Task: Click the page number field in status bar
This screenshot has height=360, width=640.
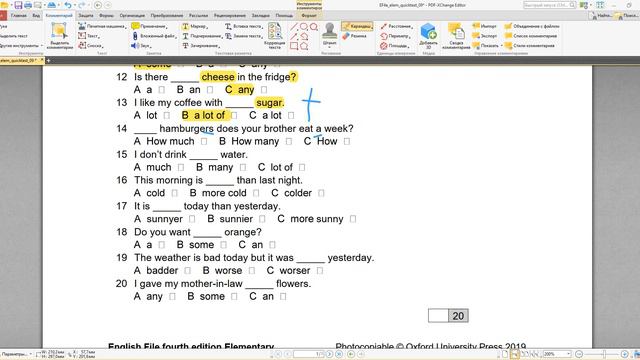Action: point(308,354)
